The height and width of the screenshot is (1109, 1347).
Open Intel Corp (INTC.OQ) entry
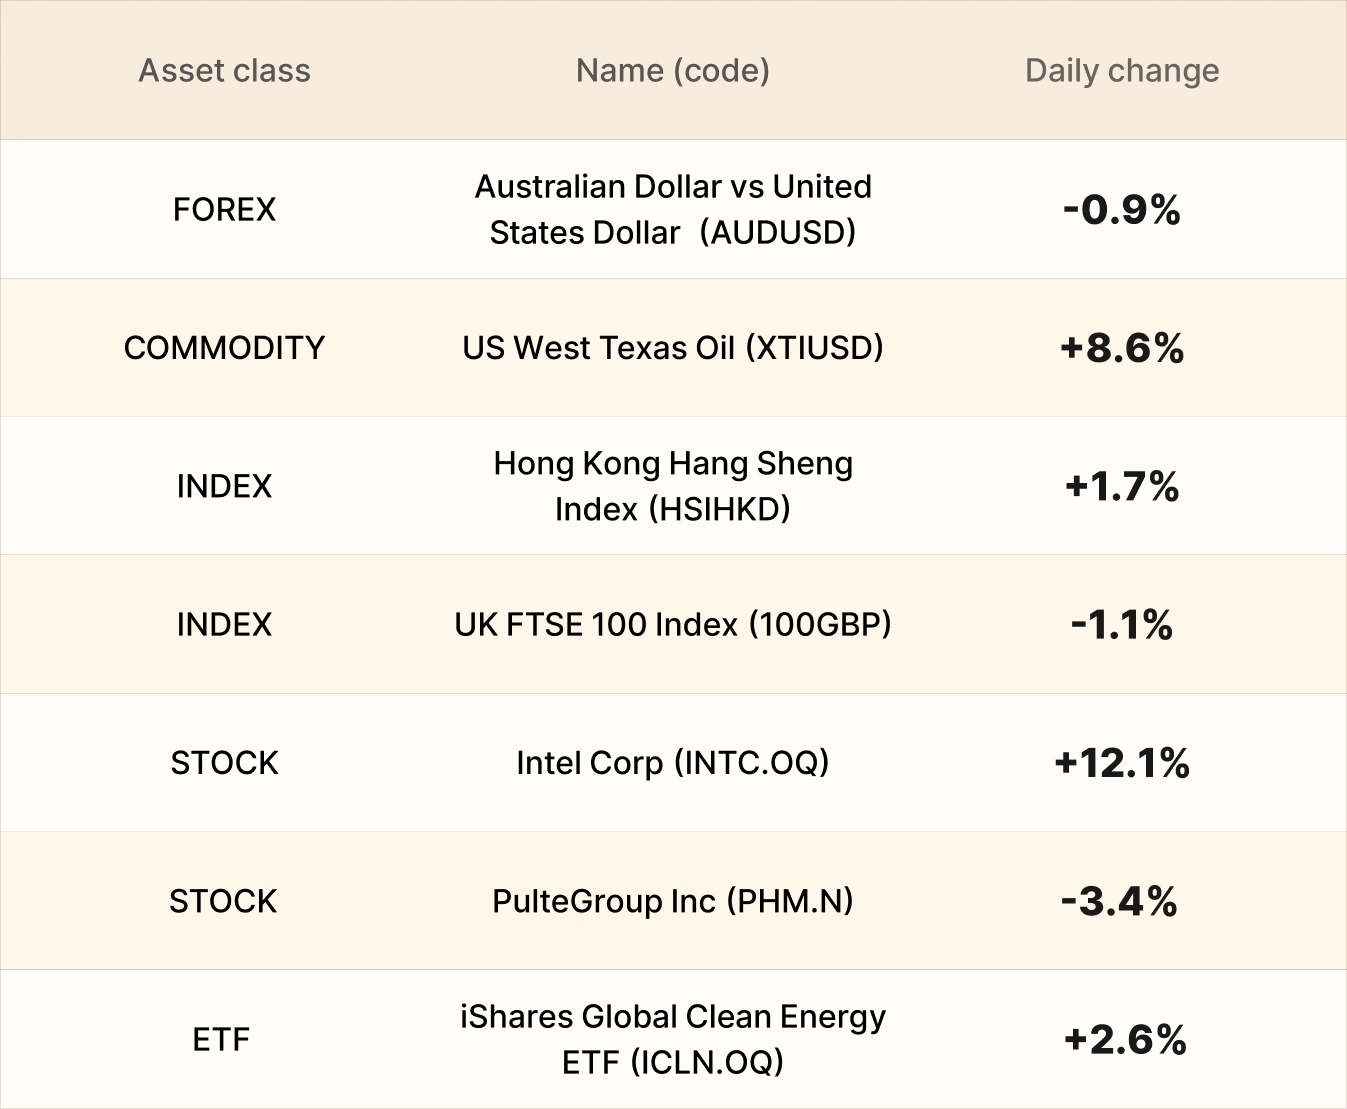673,763
